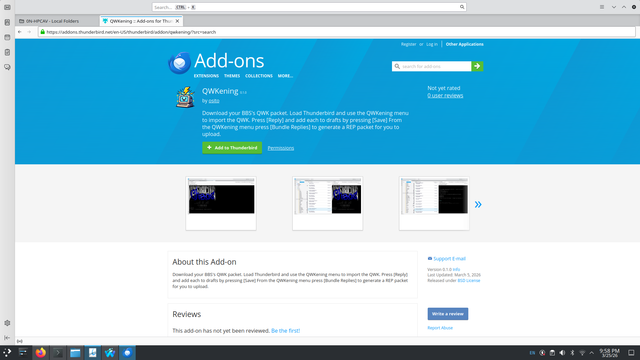Submit add-on search with green arrow

pyautogui.click(x=477, y=66)
